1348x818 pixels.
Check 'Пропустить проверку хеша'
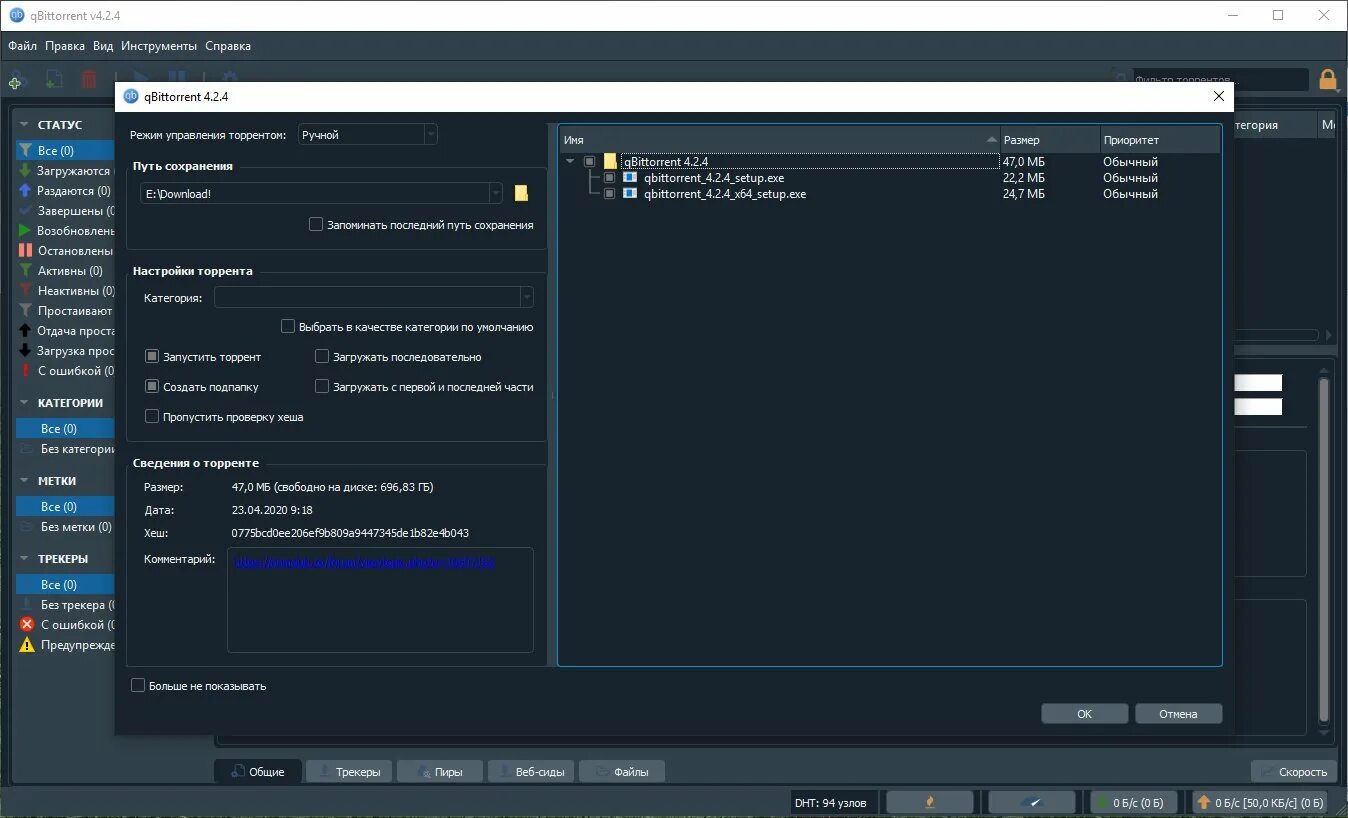coord(152,417)
